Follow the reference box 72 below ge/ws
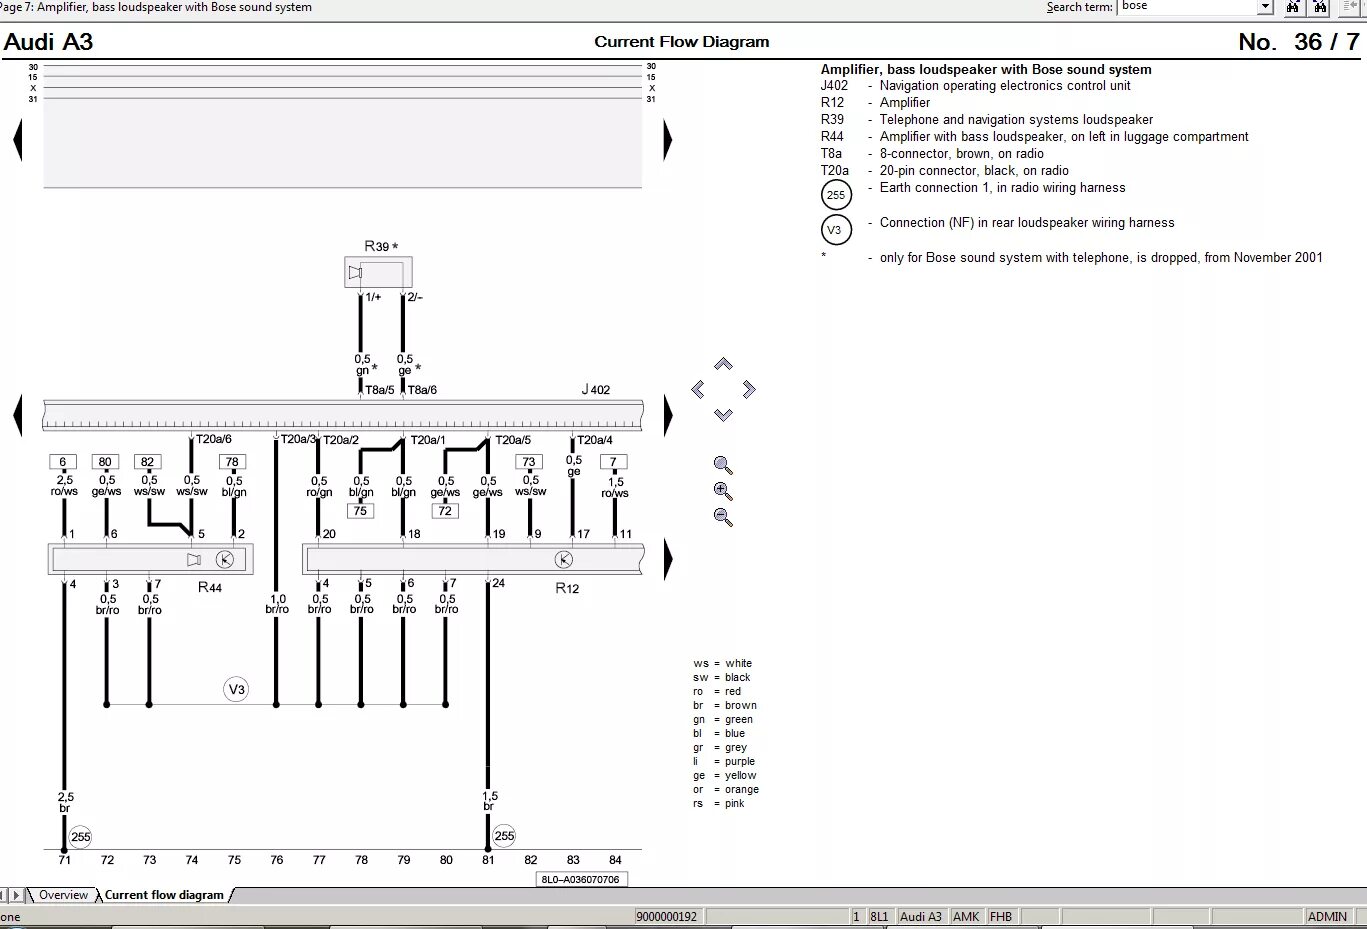 [445, 511]
